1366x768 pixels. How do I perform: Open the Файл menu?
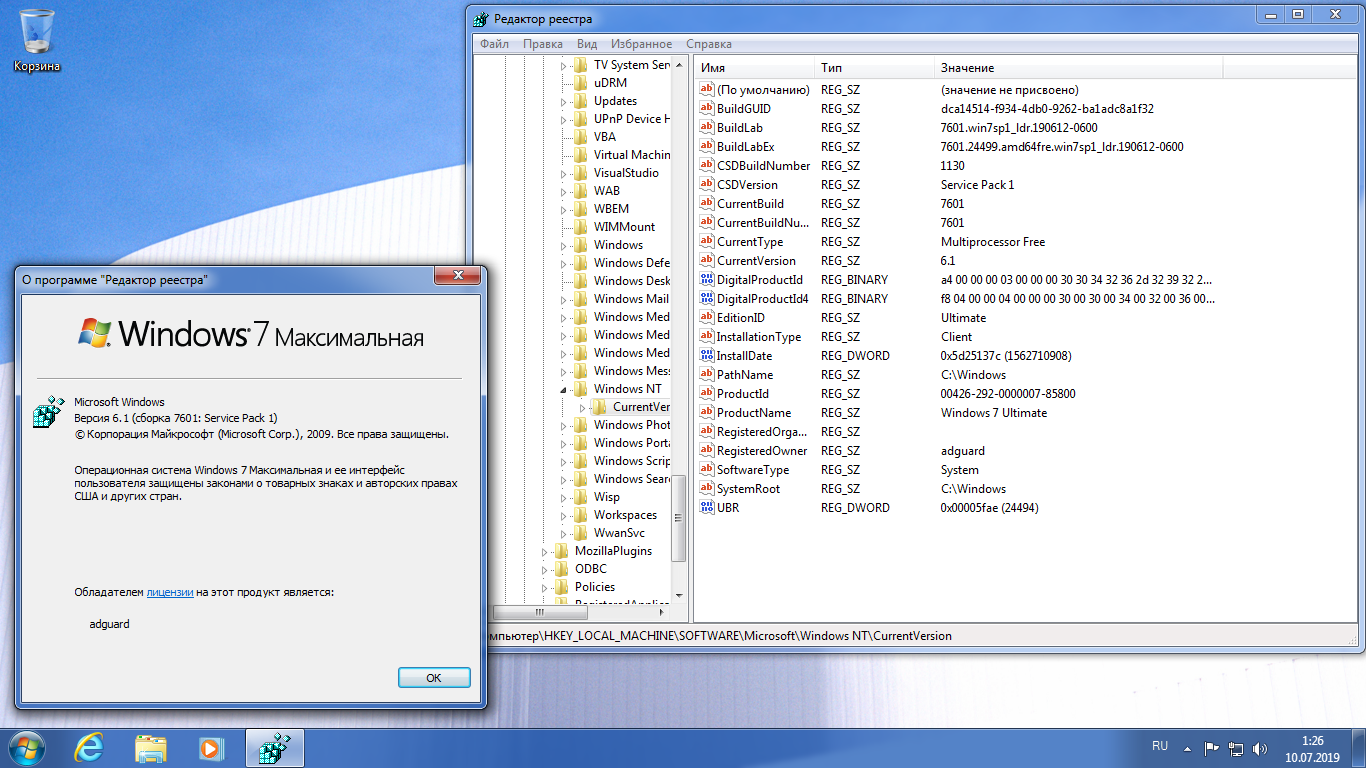click(x=494, y=44)
